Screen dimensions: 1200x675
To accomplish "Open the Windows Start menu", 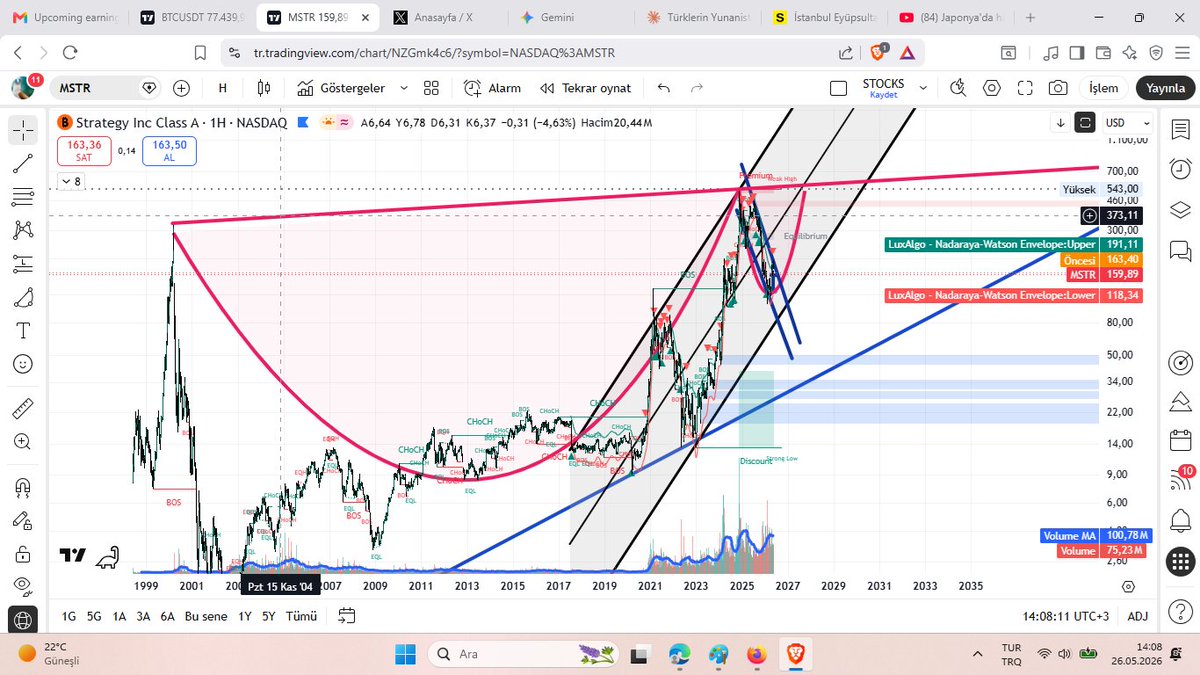I will (405, 655).
